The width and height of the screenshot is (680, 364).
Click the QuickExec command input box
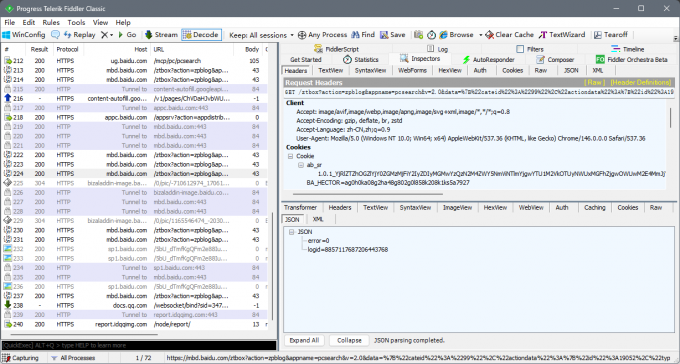pos(139,345)
